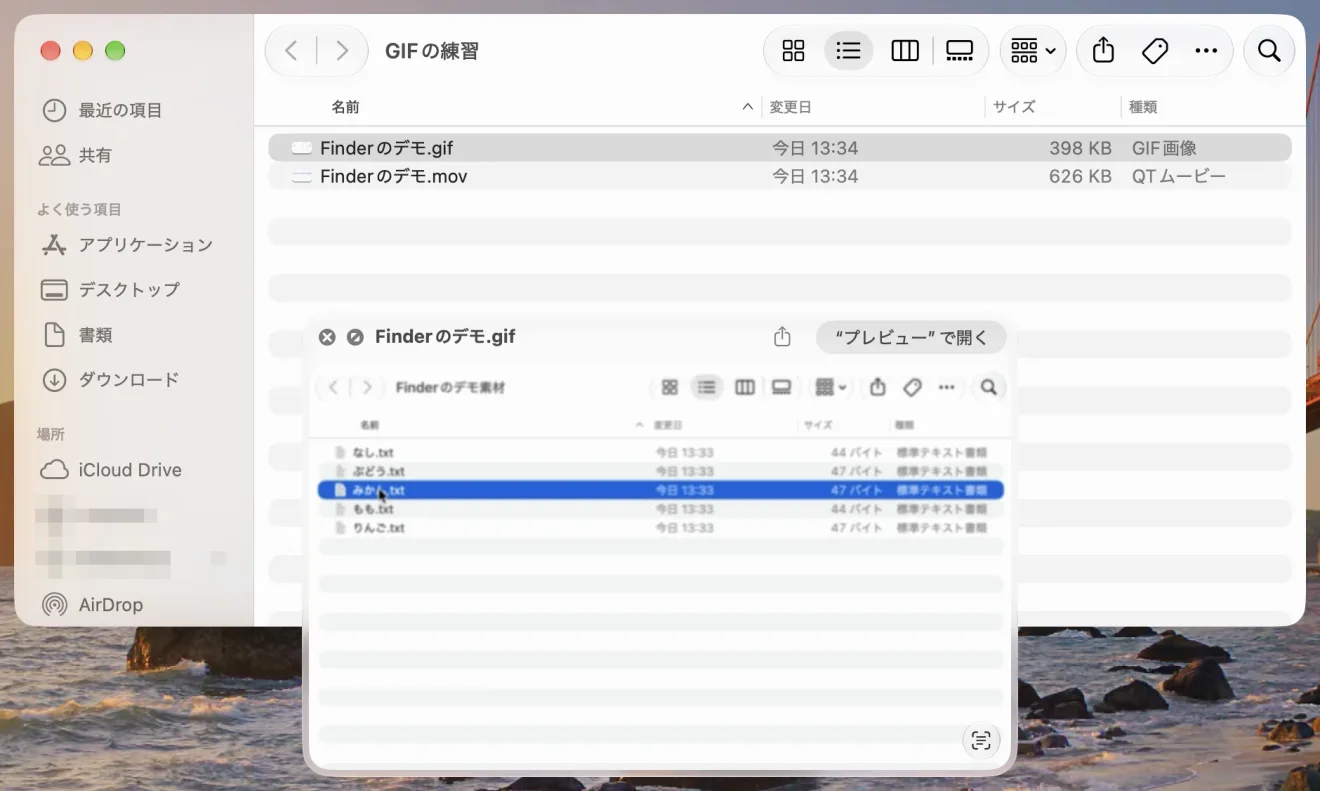Open 書類 in the sidebar
Viewport: 1320px width, 791px height.
76,335
